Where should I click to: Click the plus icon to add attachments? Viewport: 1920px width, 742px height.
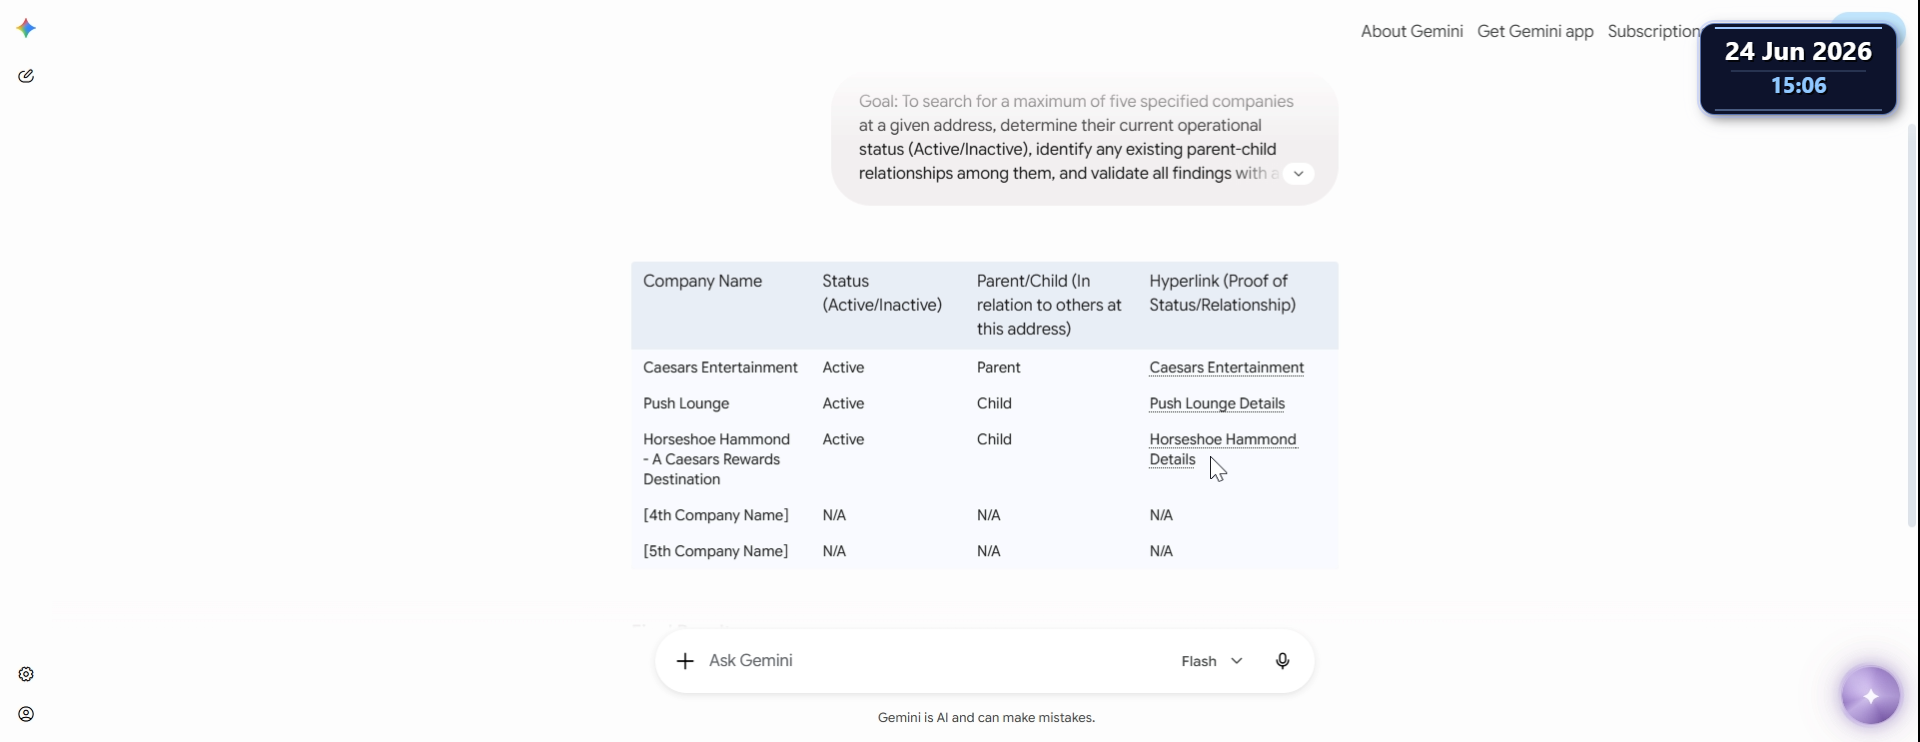(685, 661)
